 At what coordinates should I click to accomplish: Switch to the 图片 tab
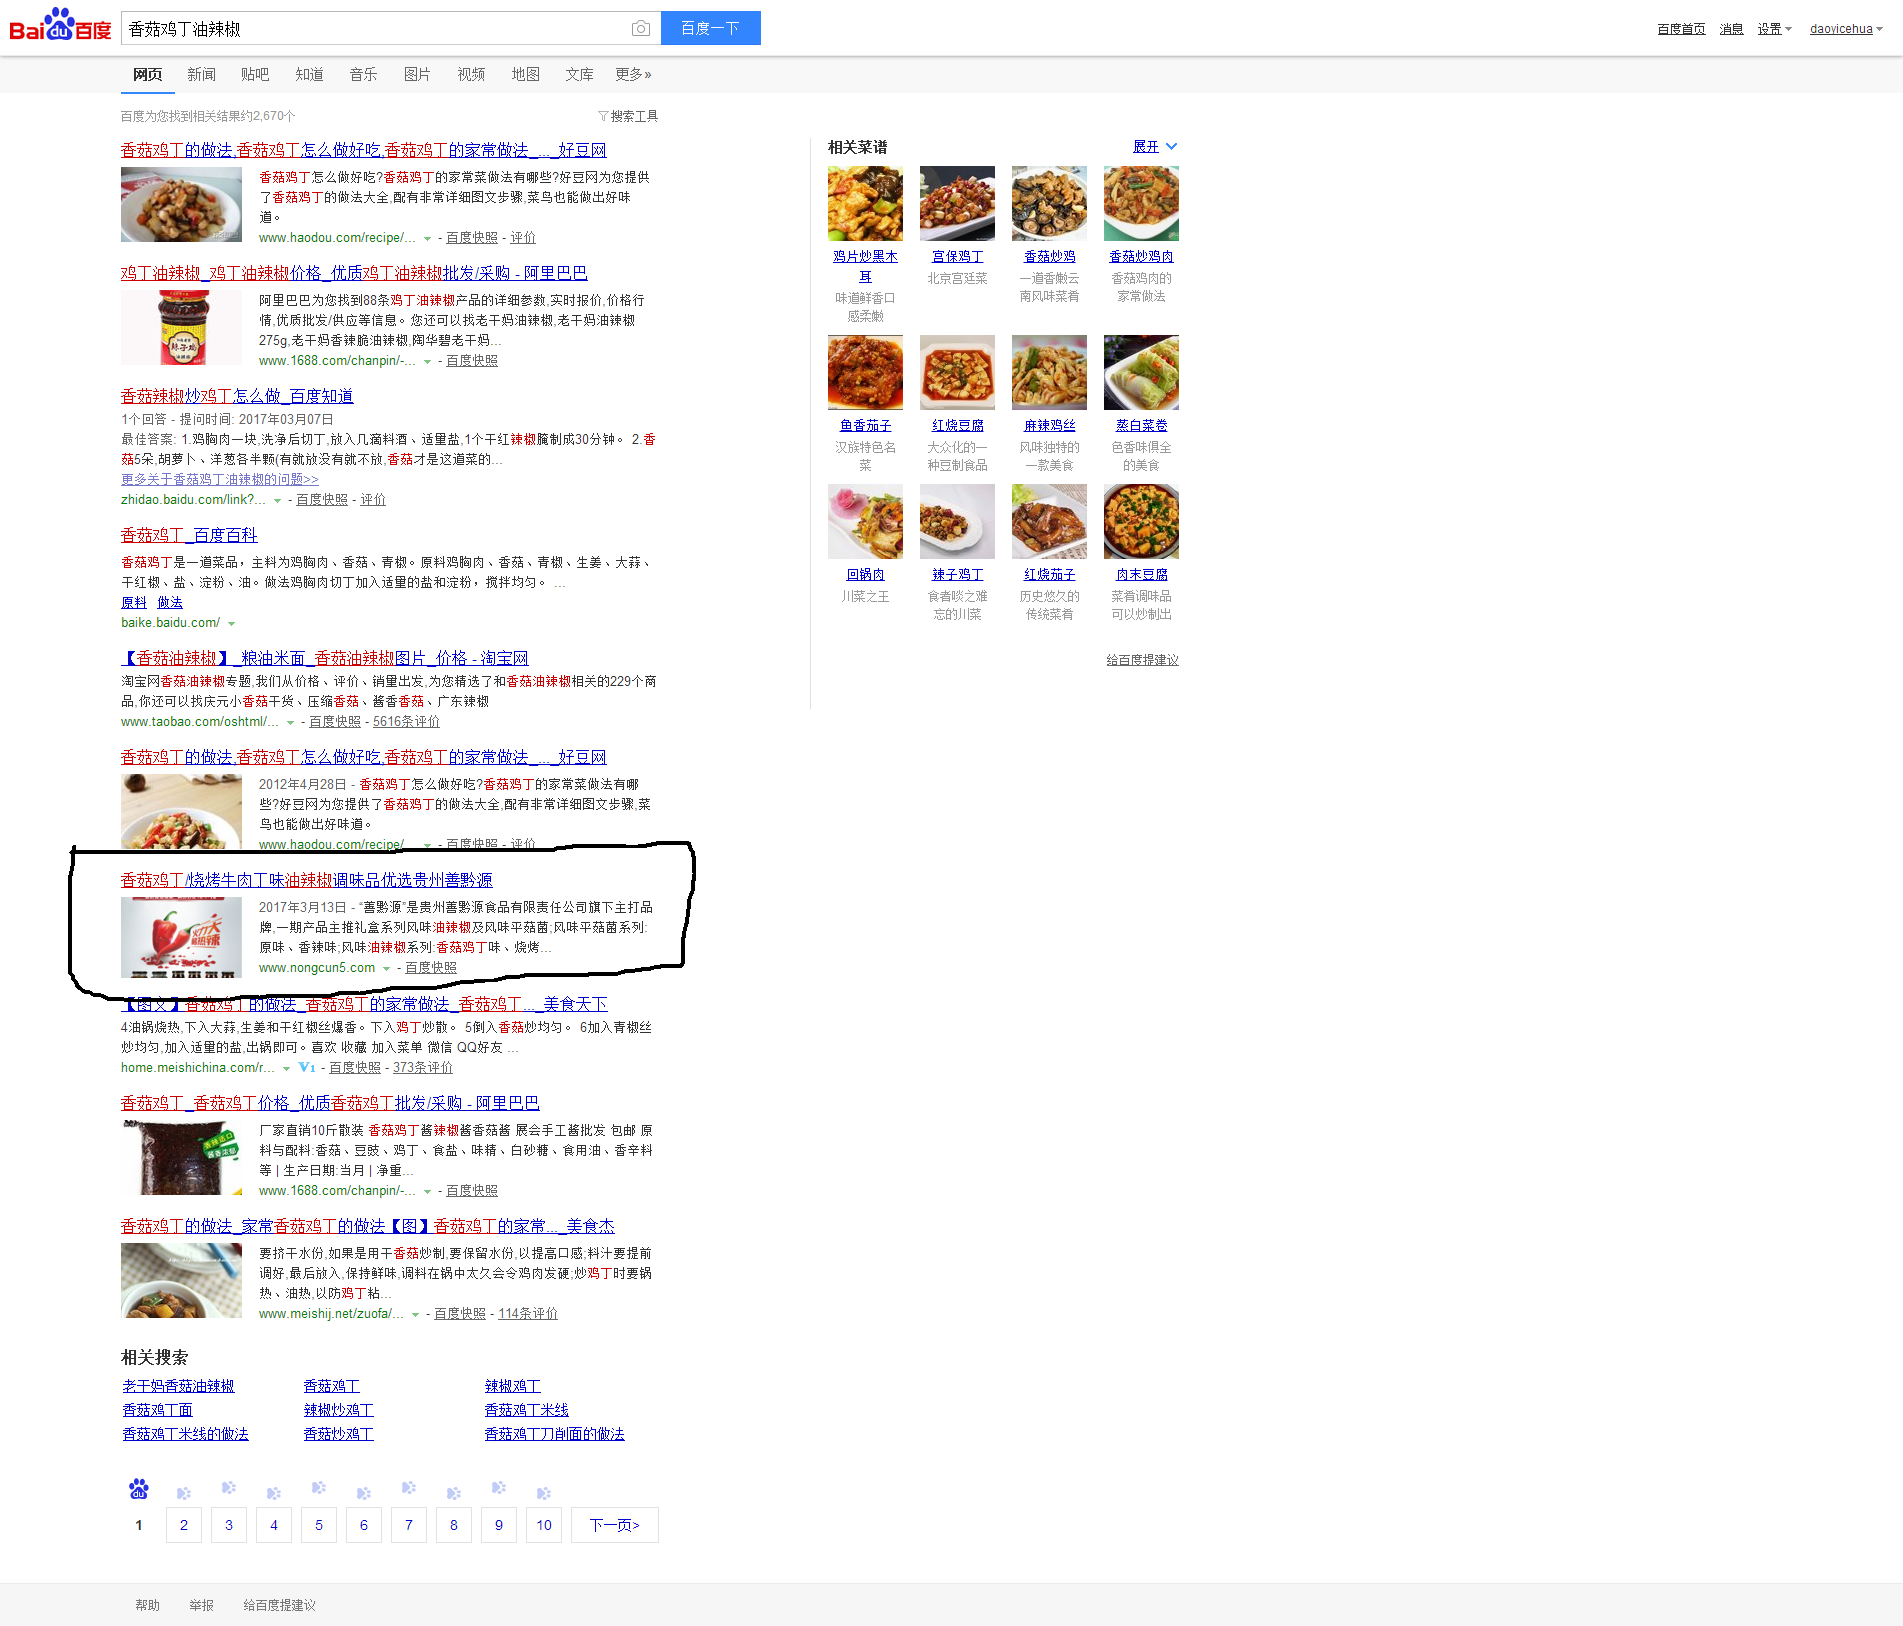[417, 74]
